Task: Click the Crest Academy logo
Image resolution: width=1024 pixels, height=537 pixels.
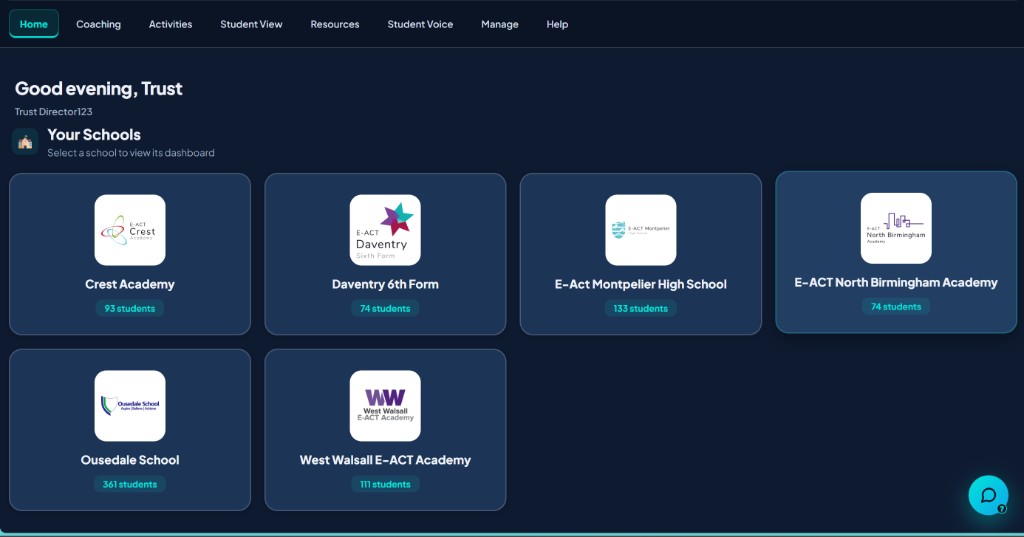Action: click(x=130, y=230)
